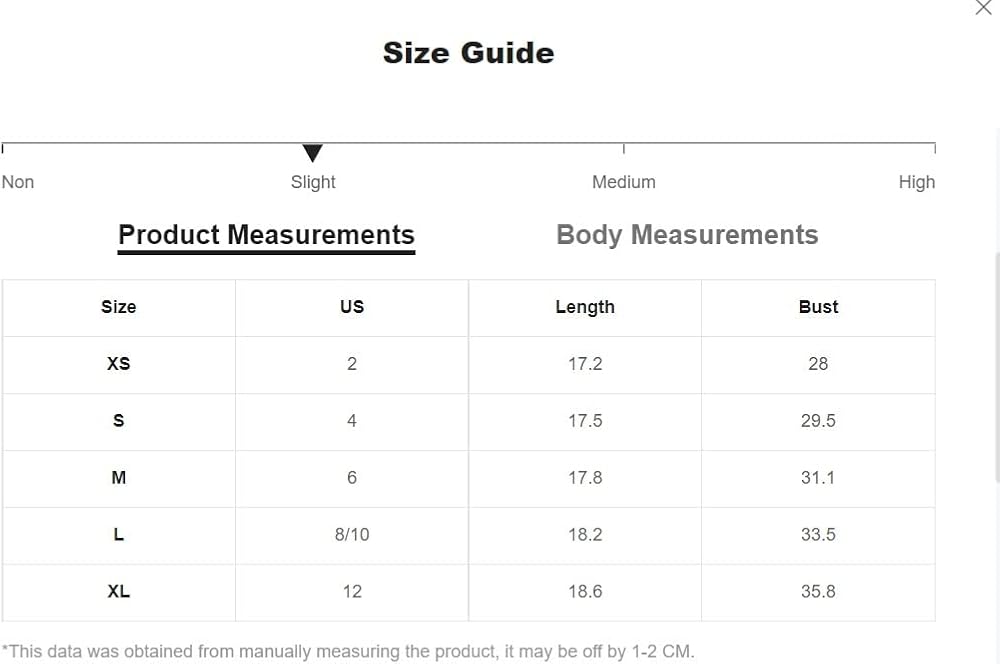Select the Product Measurements tab
Image resolution: width=1000 pixels, height=664 pixels.
point(266,235)
